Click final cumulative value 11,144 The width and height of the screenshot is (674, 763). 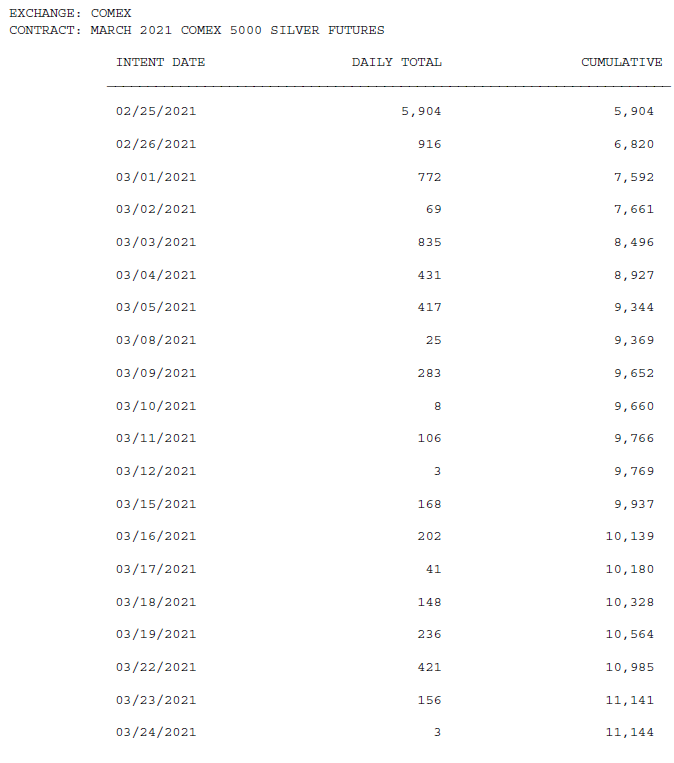pyautogui.click(x=630, y=732)
